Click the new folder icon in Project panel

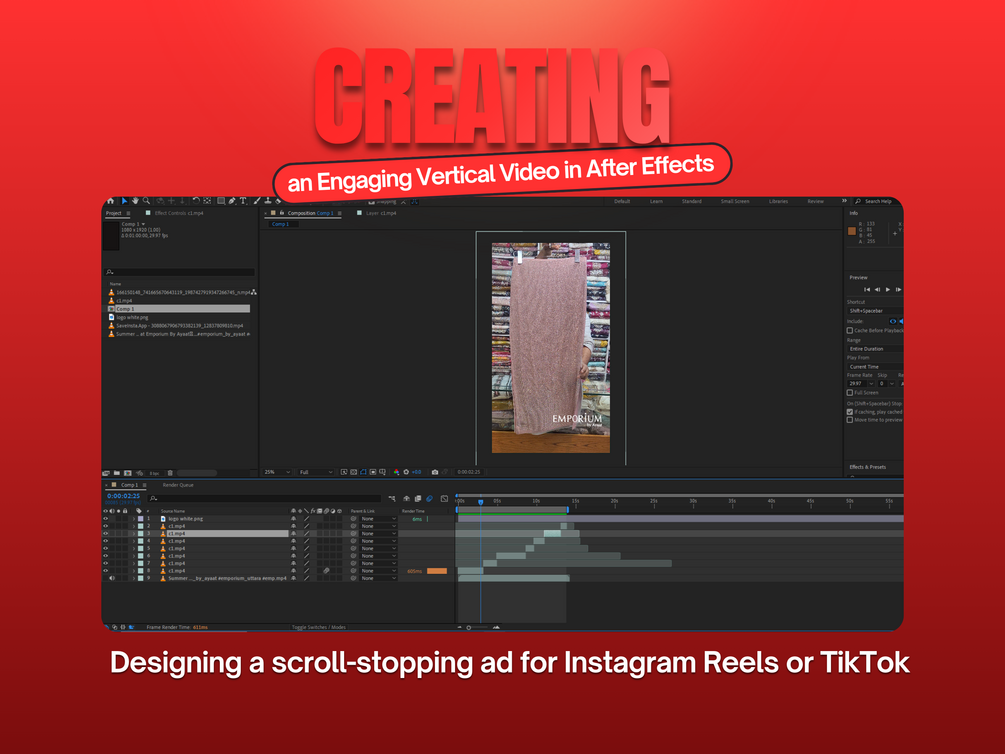(x=117, y=473)
